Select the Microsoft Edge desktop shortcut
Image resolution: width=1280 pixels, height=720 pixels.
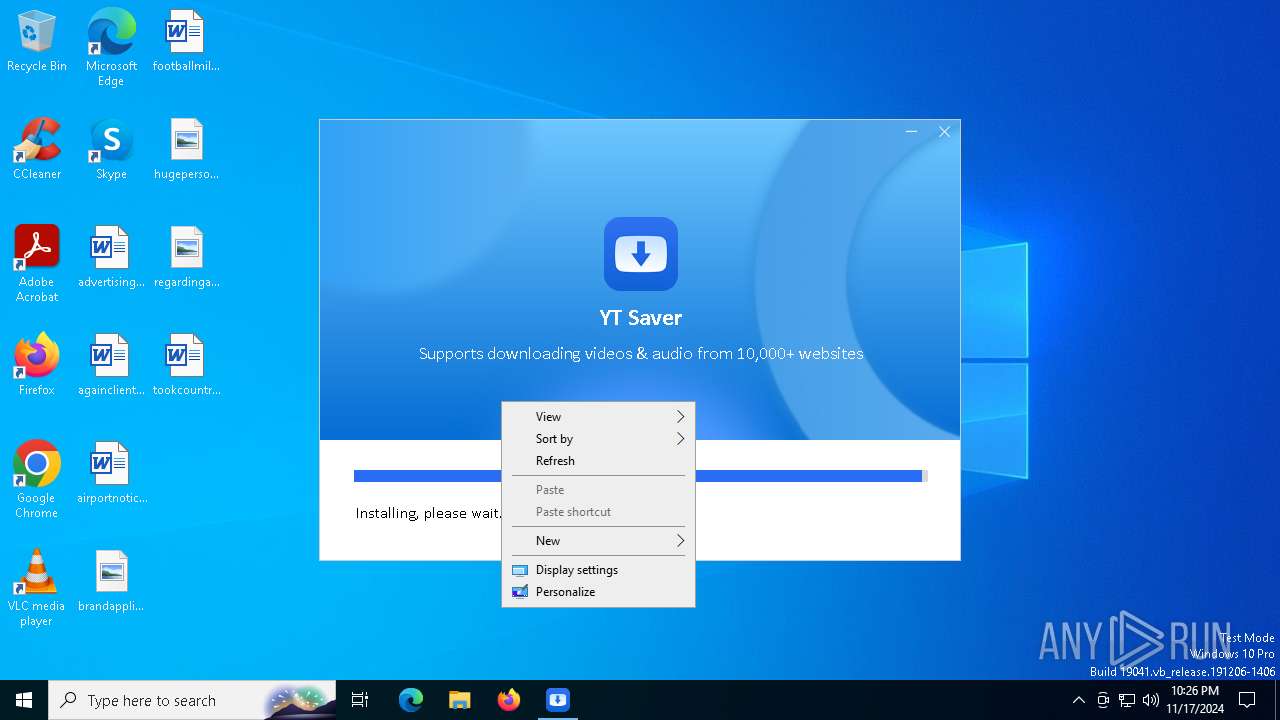pos(111,48)
